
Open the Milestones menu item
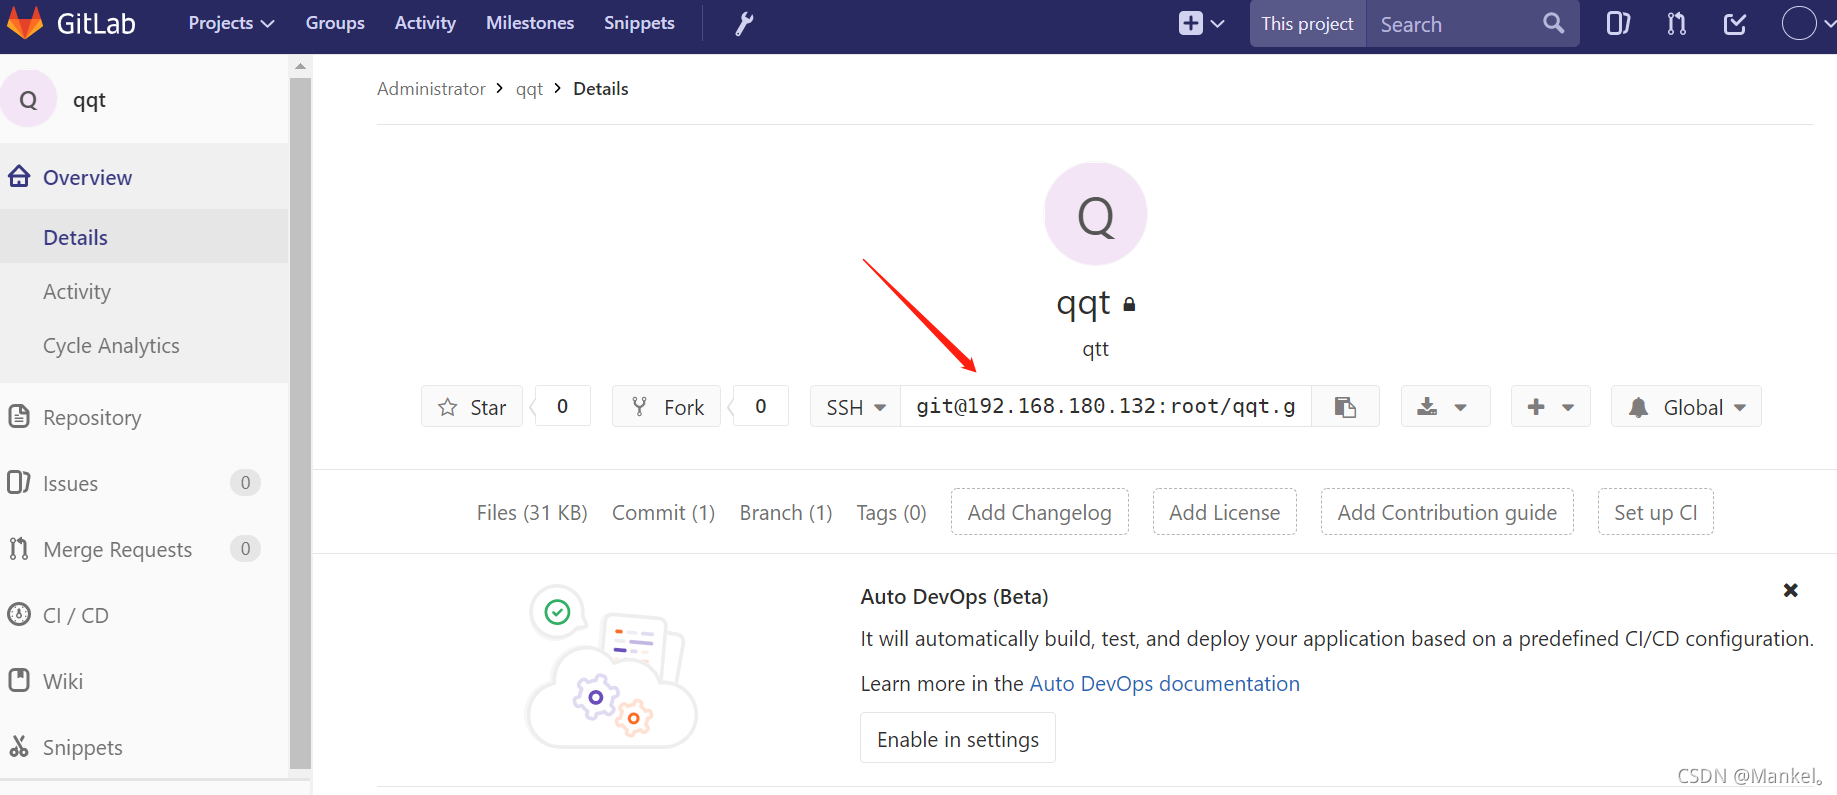pos(530,23)
